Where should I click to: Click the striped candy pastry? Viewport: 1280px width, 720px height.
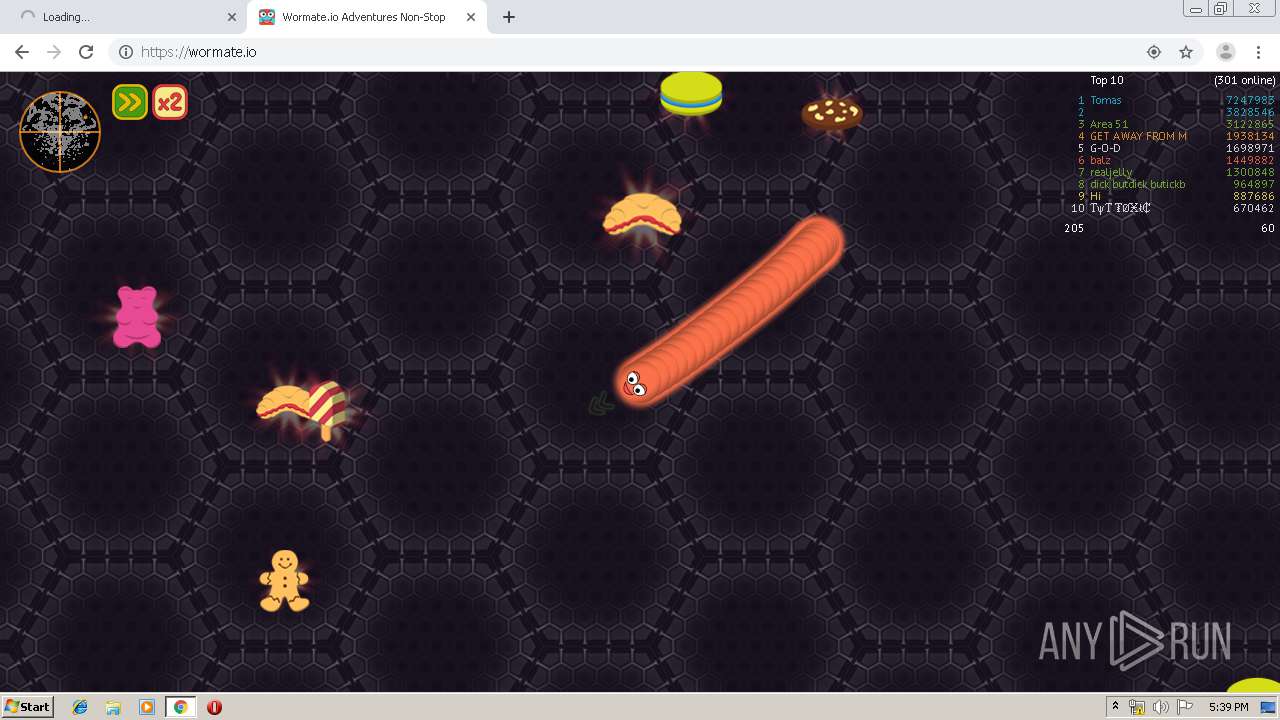(326, 409)
